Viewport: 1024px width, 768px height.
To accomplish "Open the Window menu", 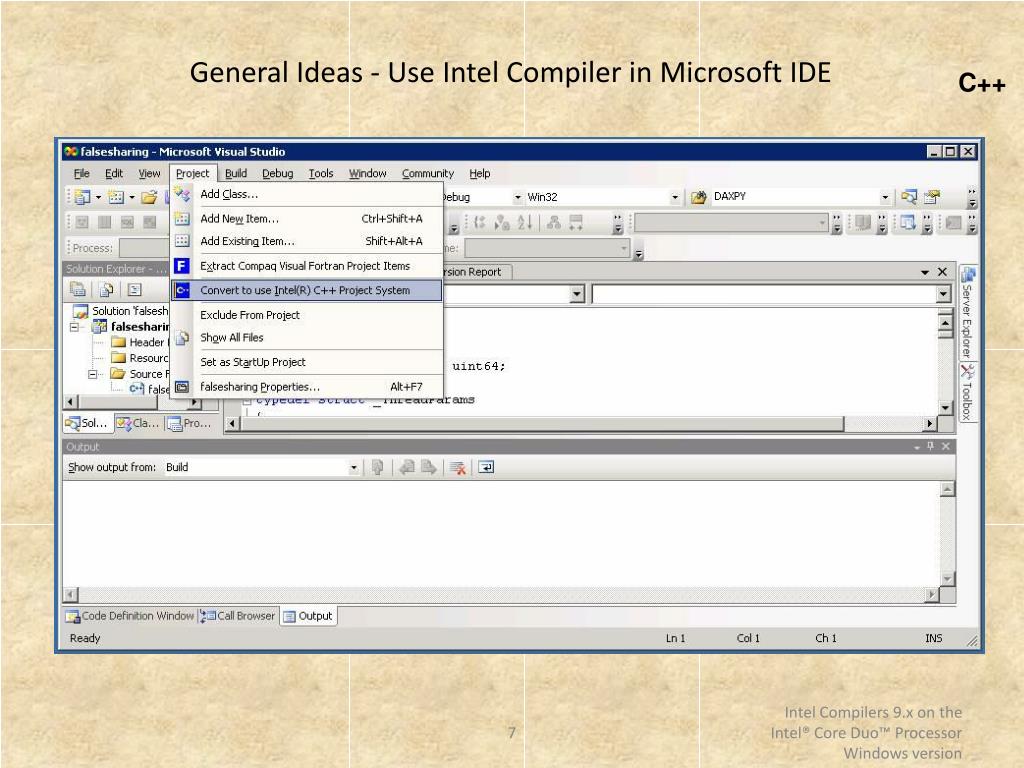I will (368, 173).
